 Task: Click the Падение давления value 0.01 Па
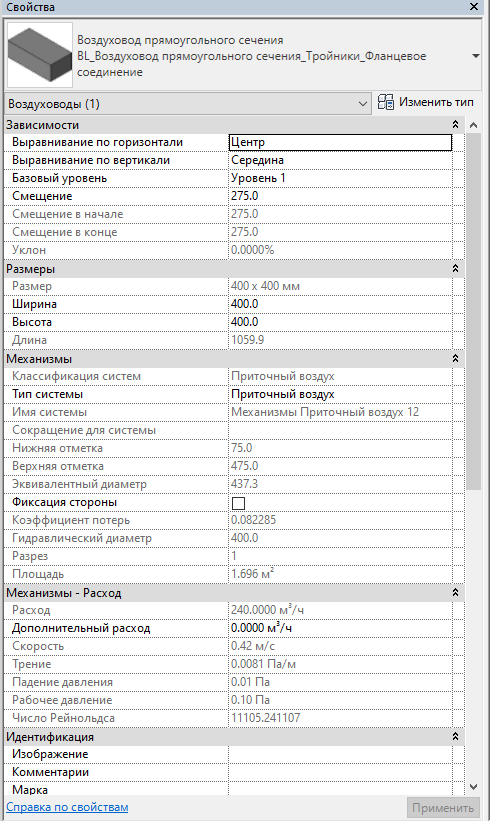tap(250, 682)
